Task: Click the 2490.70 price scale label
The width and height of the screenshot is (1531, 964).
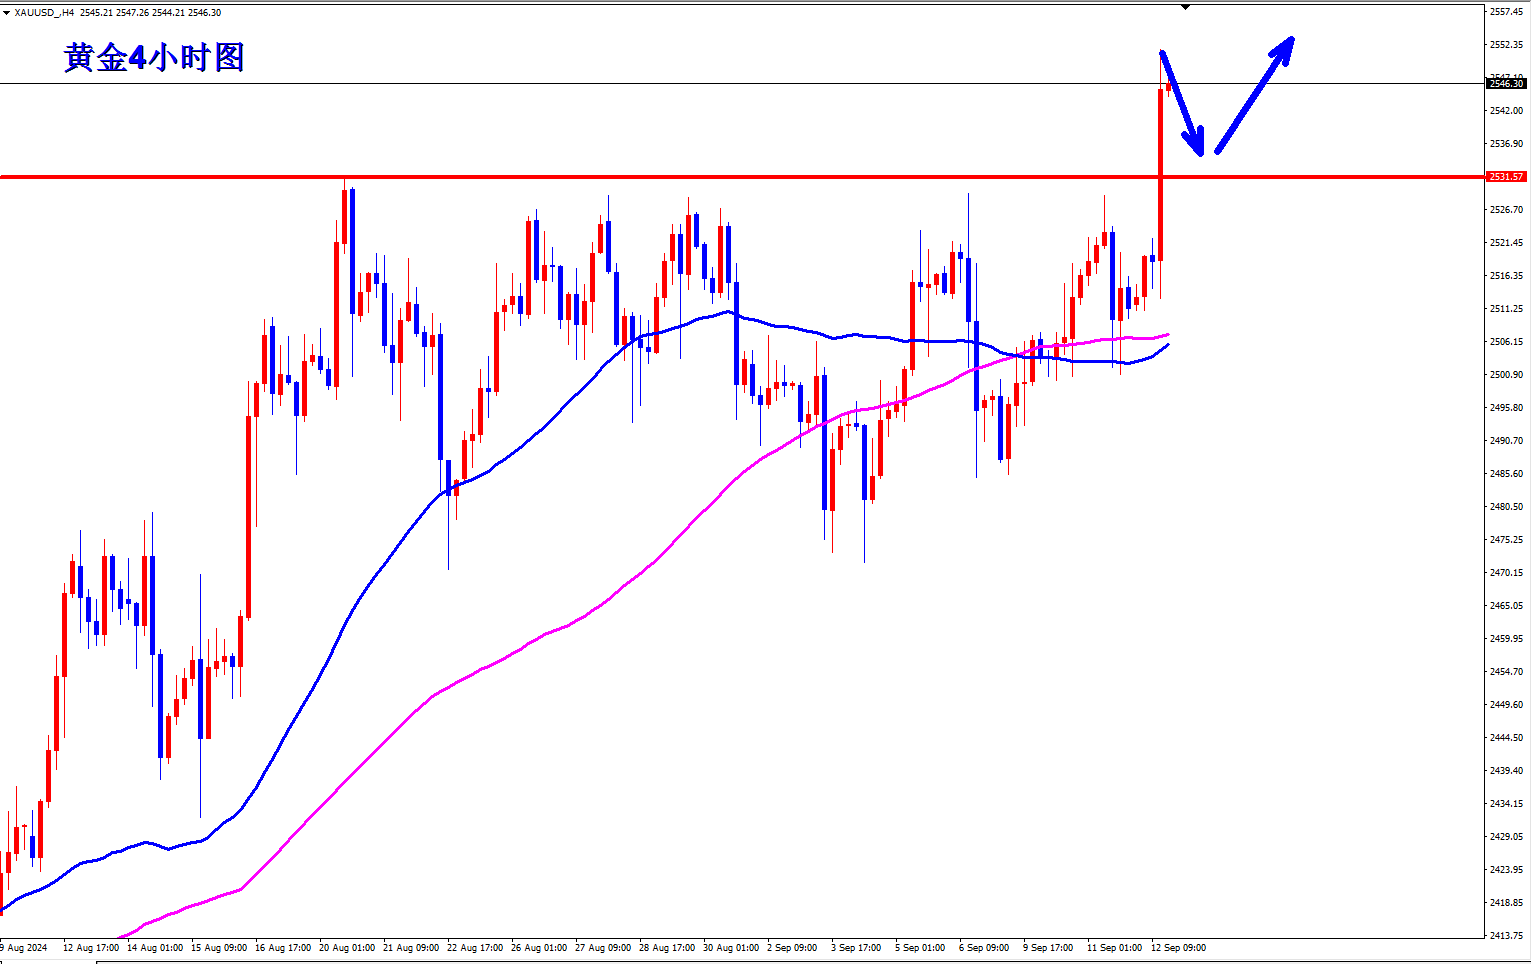Action: (x=1506, y=441)
